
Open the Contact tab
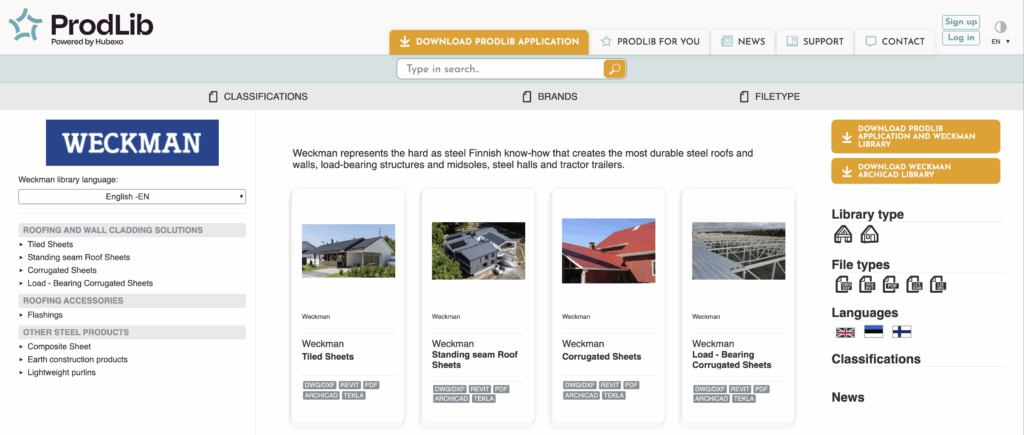[x=895, y=41]
